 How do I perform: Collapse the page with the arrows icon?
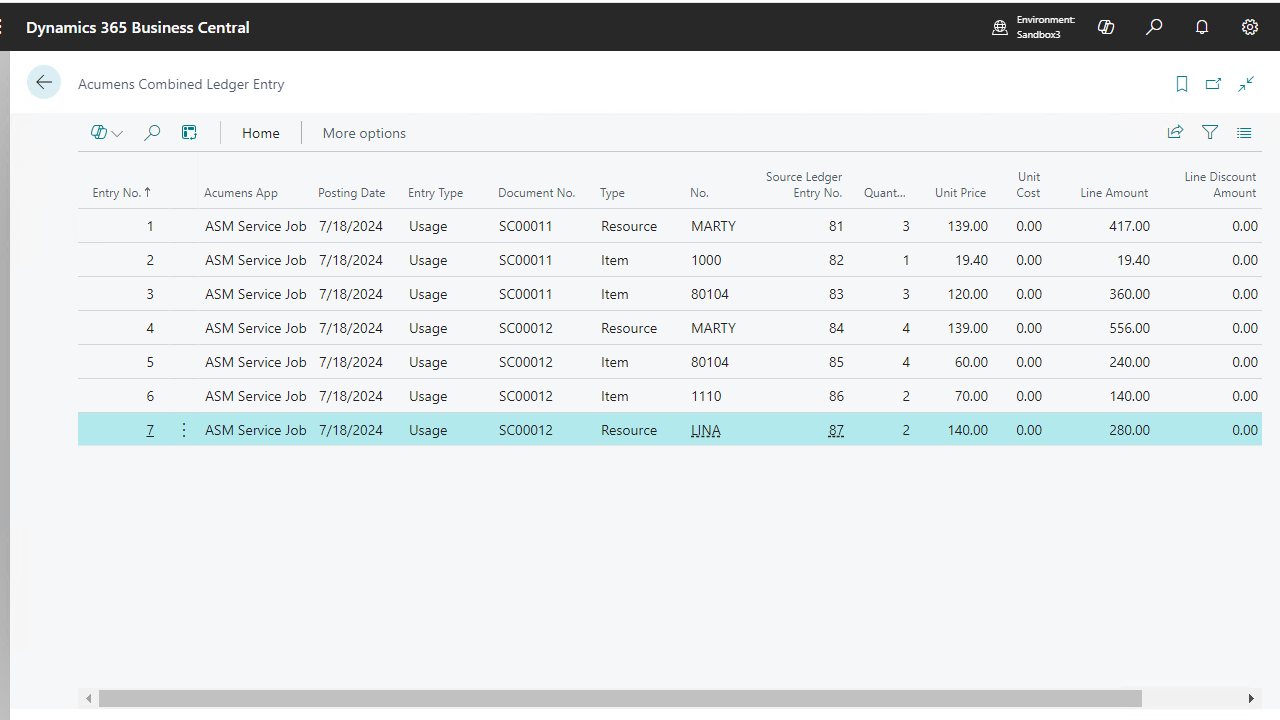tap(1246, 84)
